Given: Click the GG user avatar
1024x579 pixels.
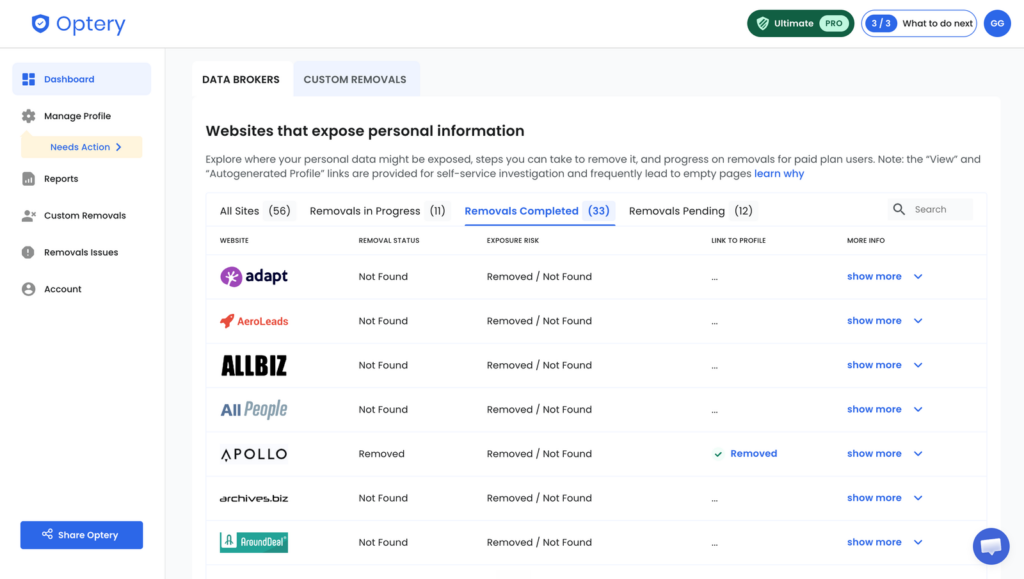Looking at the screenshot, I should tap(997, 23).
